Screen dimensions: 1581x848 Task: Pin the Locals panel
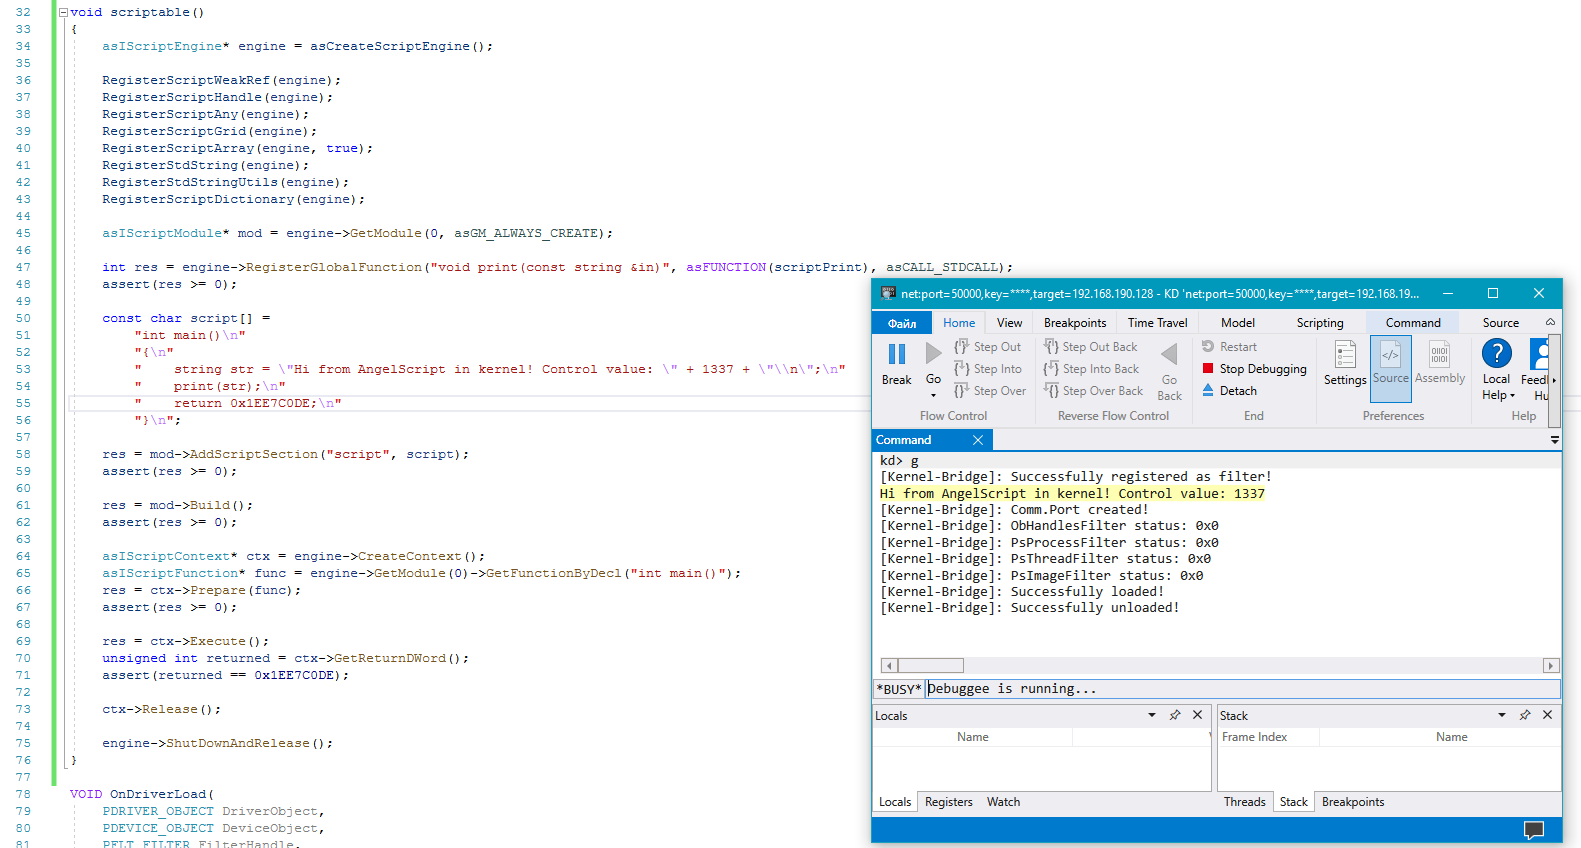coord(1175,715)
